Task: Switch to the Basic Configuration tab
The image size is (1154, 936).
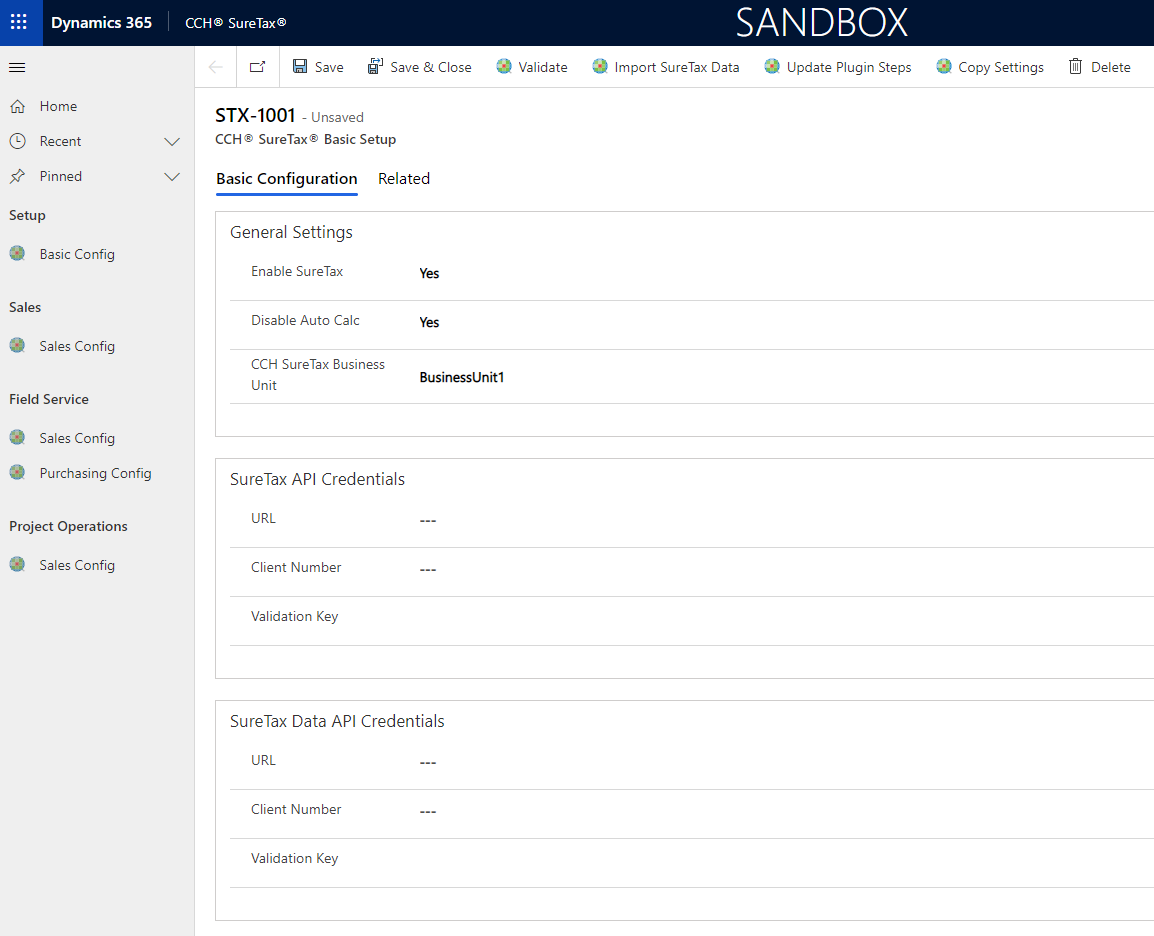Action: coord(287,179)
